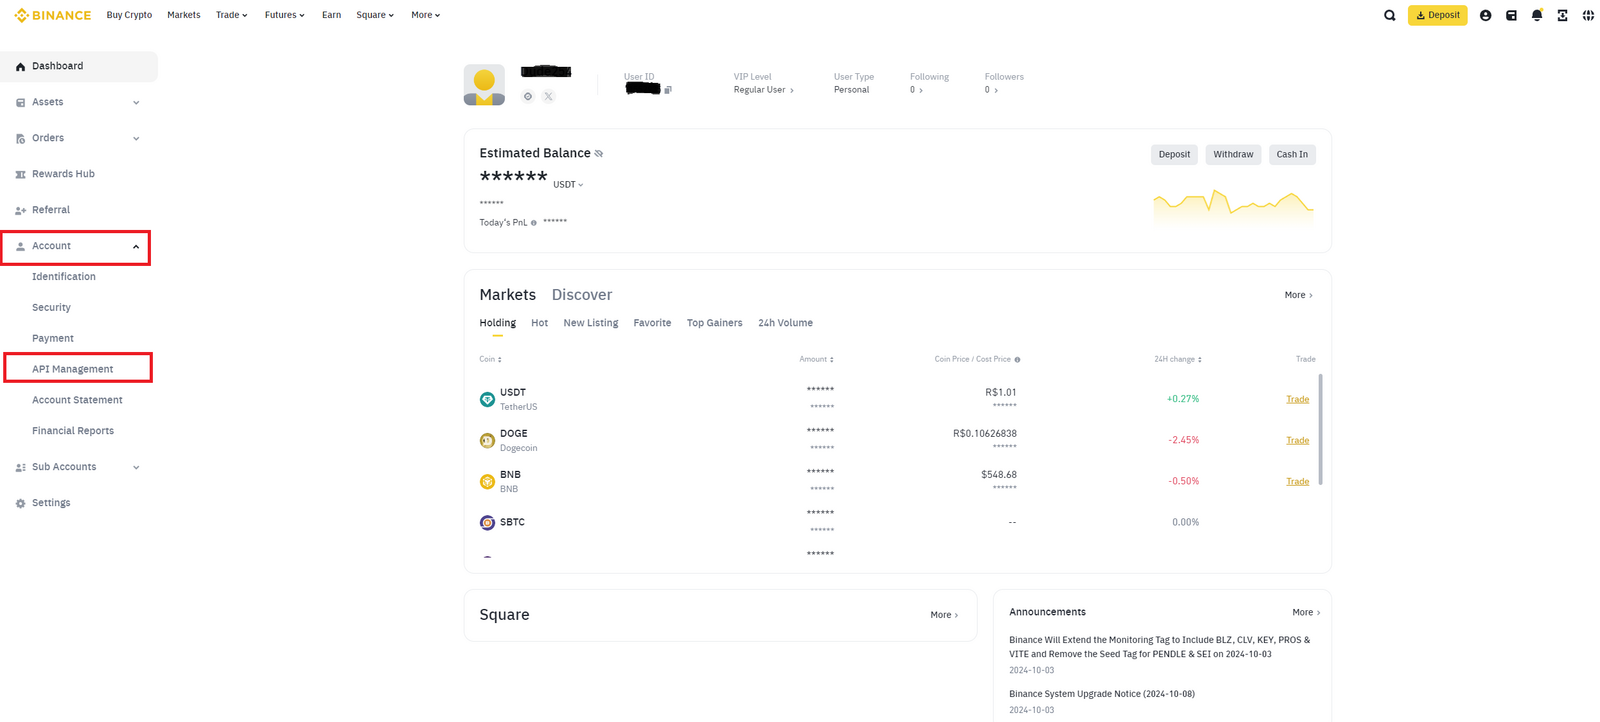Click the Today's PnL info icon
The width and height of the screenshot is (1600, 722).
tap(534, 223)
